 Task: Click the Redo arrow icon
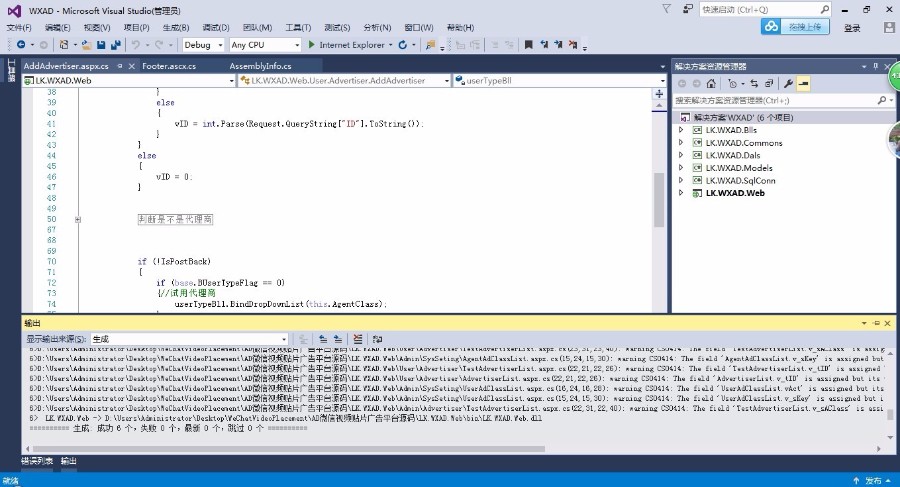pos(158,45)
